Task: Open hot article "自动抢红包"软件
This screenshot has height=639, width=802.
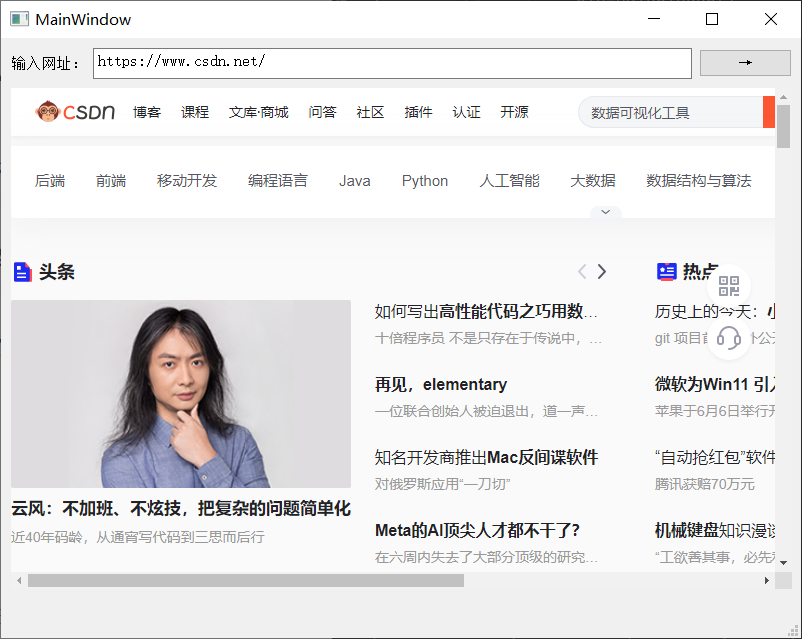Action: coord(715,457)
